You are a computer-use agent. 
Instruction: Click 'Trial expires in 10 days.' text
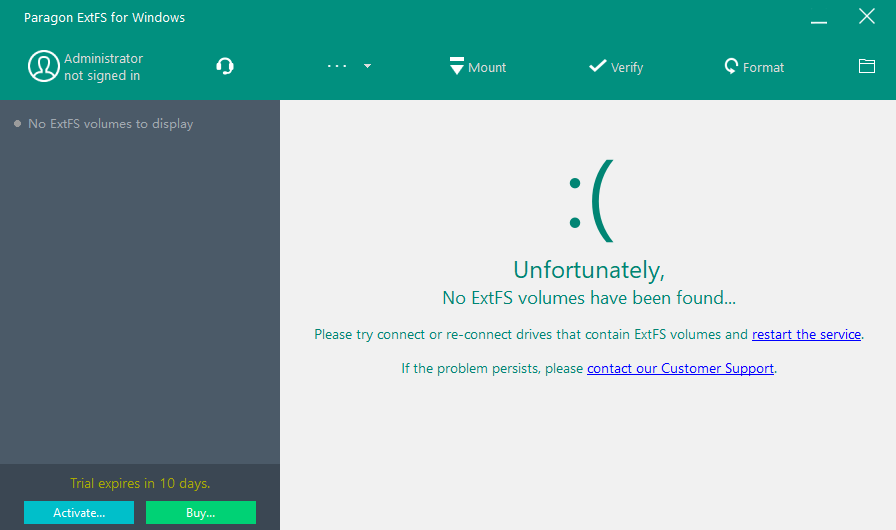(140, 483)
